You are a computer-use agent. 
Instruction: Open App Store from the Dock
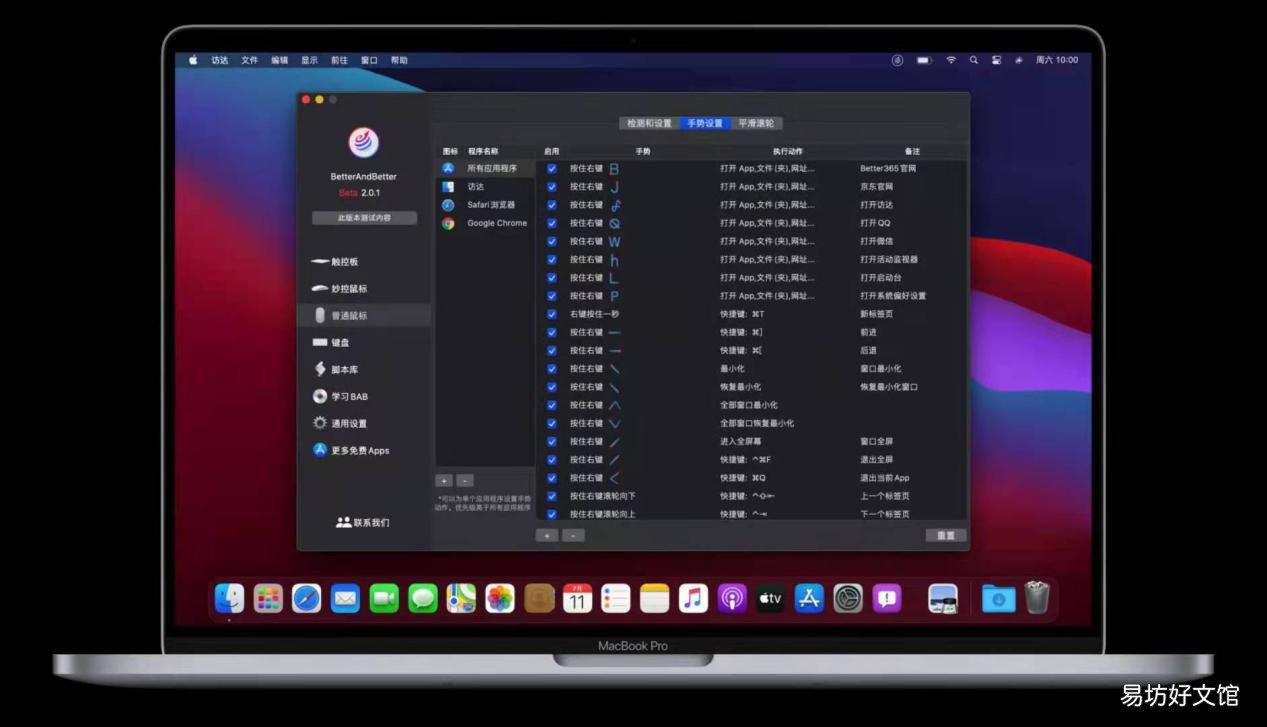click(809, 598)
